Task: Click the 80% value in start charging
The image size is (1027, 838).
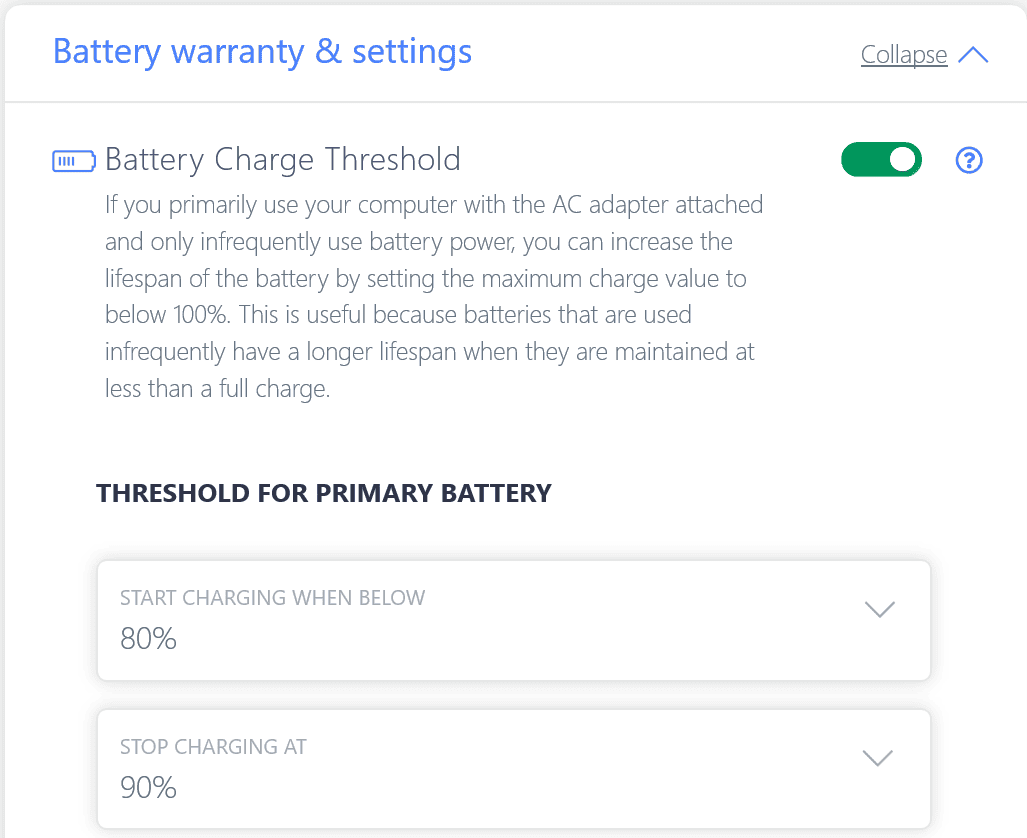Action: click(x=148, y=638)
